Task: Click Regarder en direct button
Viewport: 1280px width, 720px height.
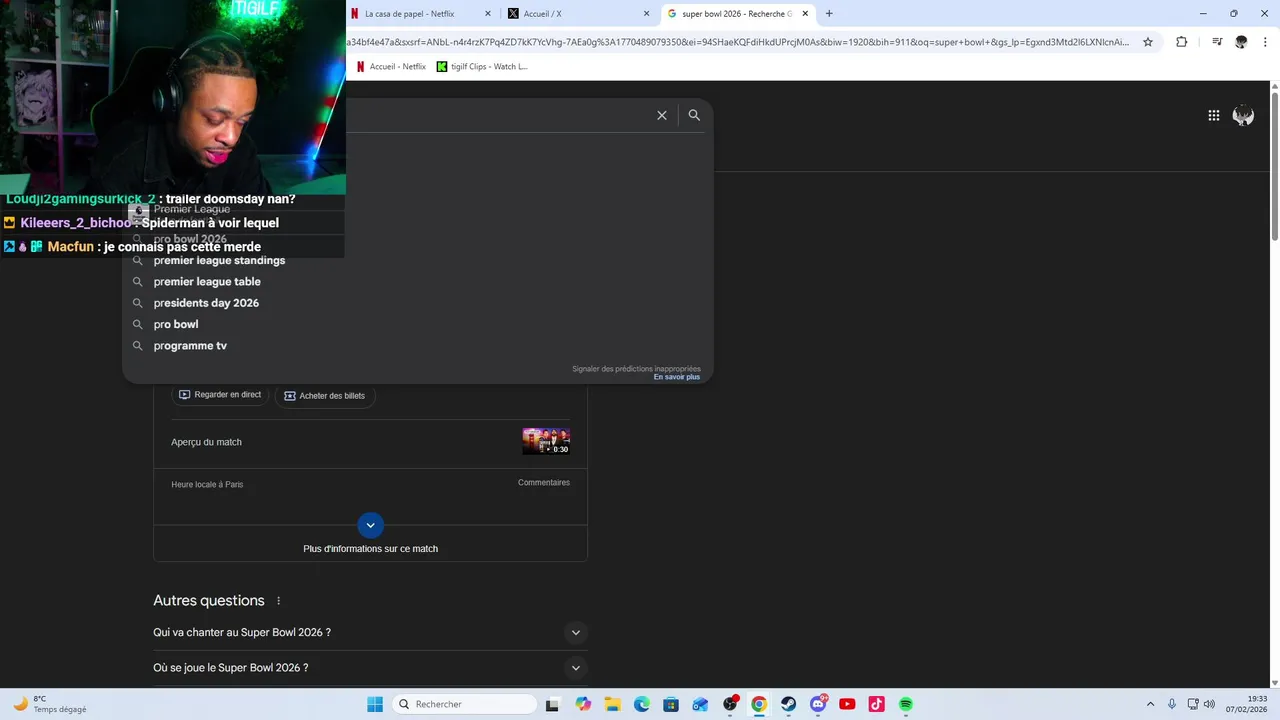Action: 220,395
